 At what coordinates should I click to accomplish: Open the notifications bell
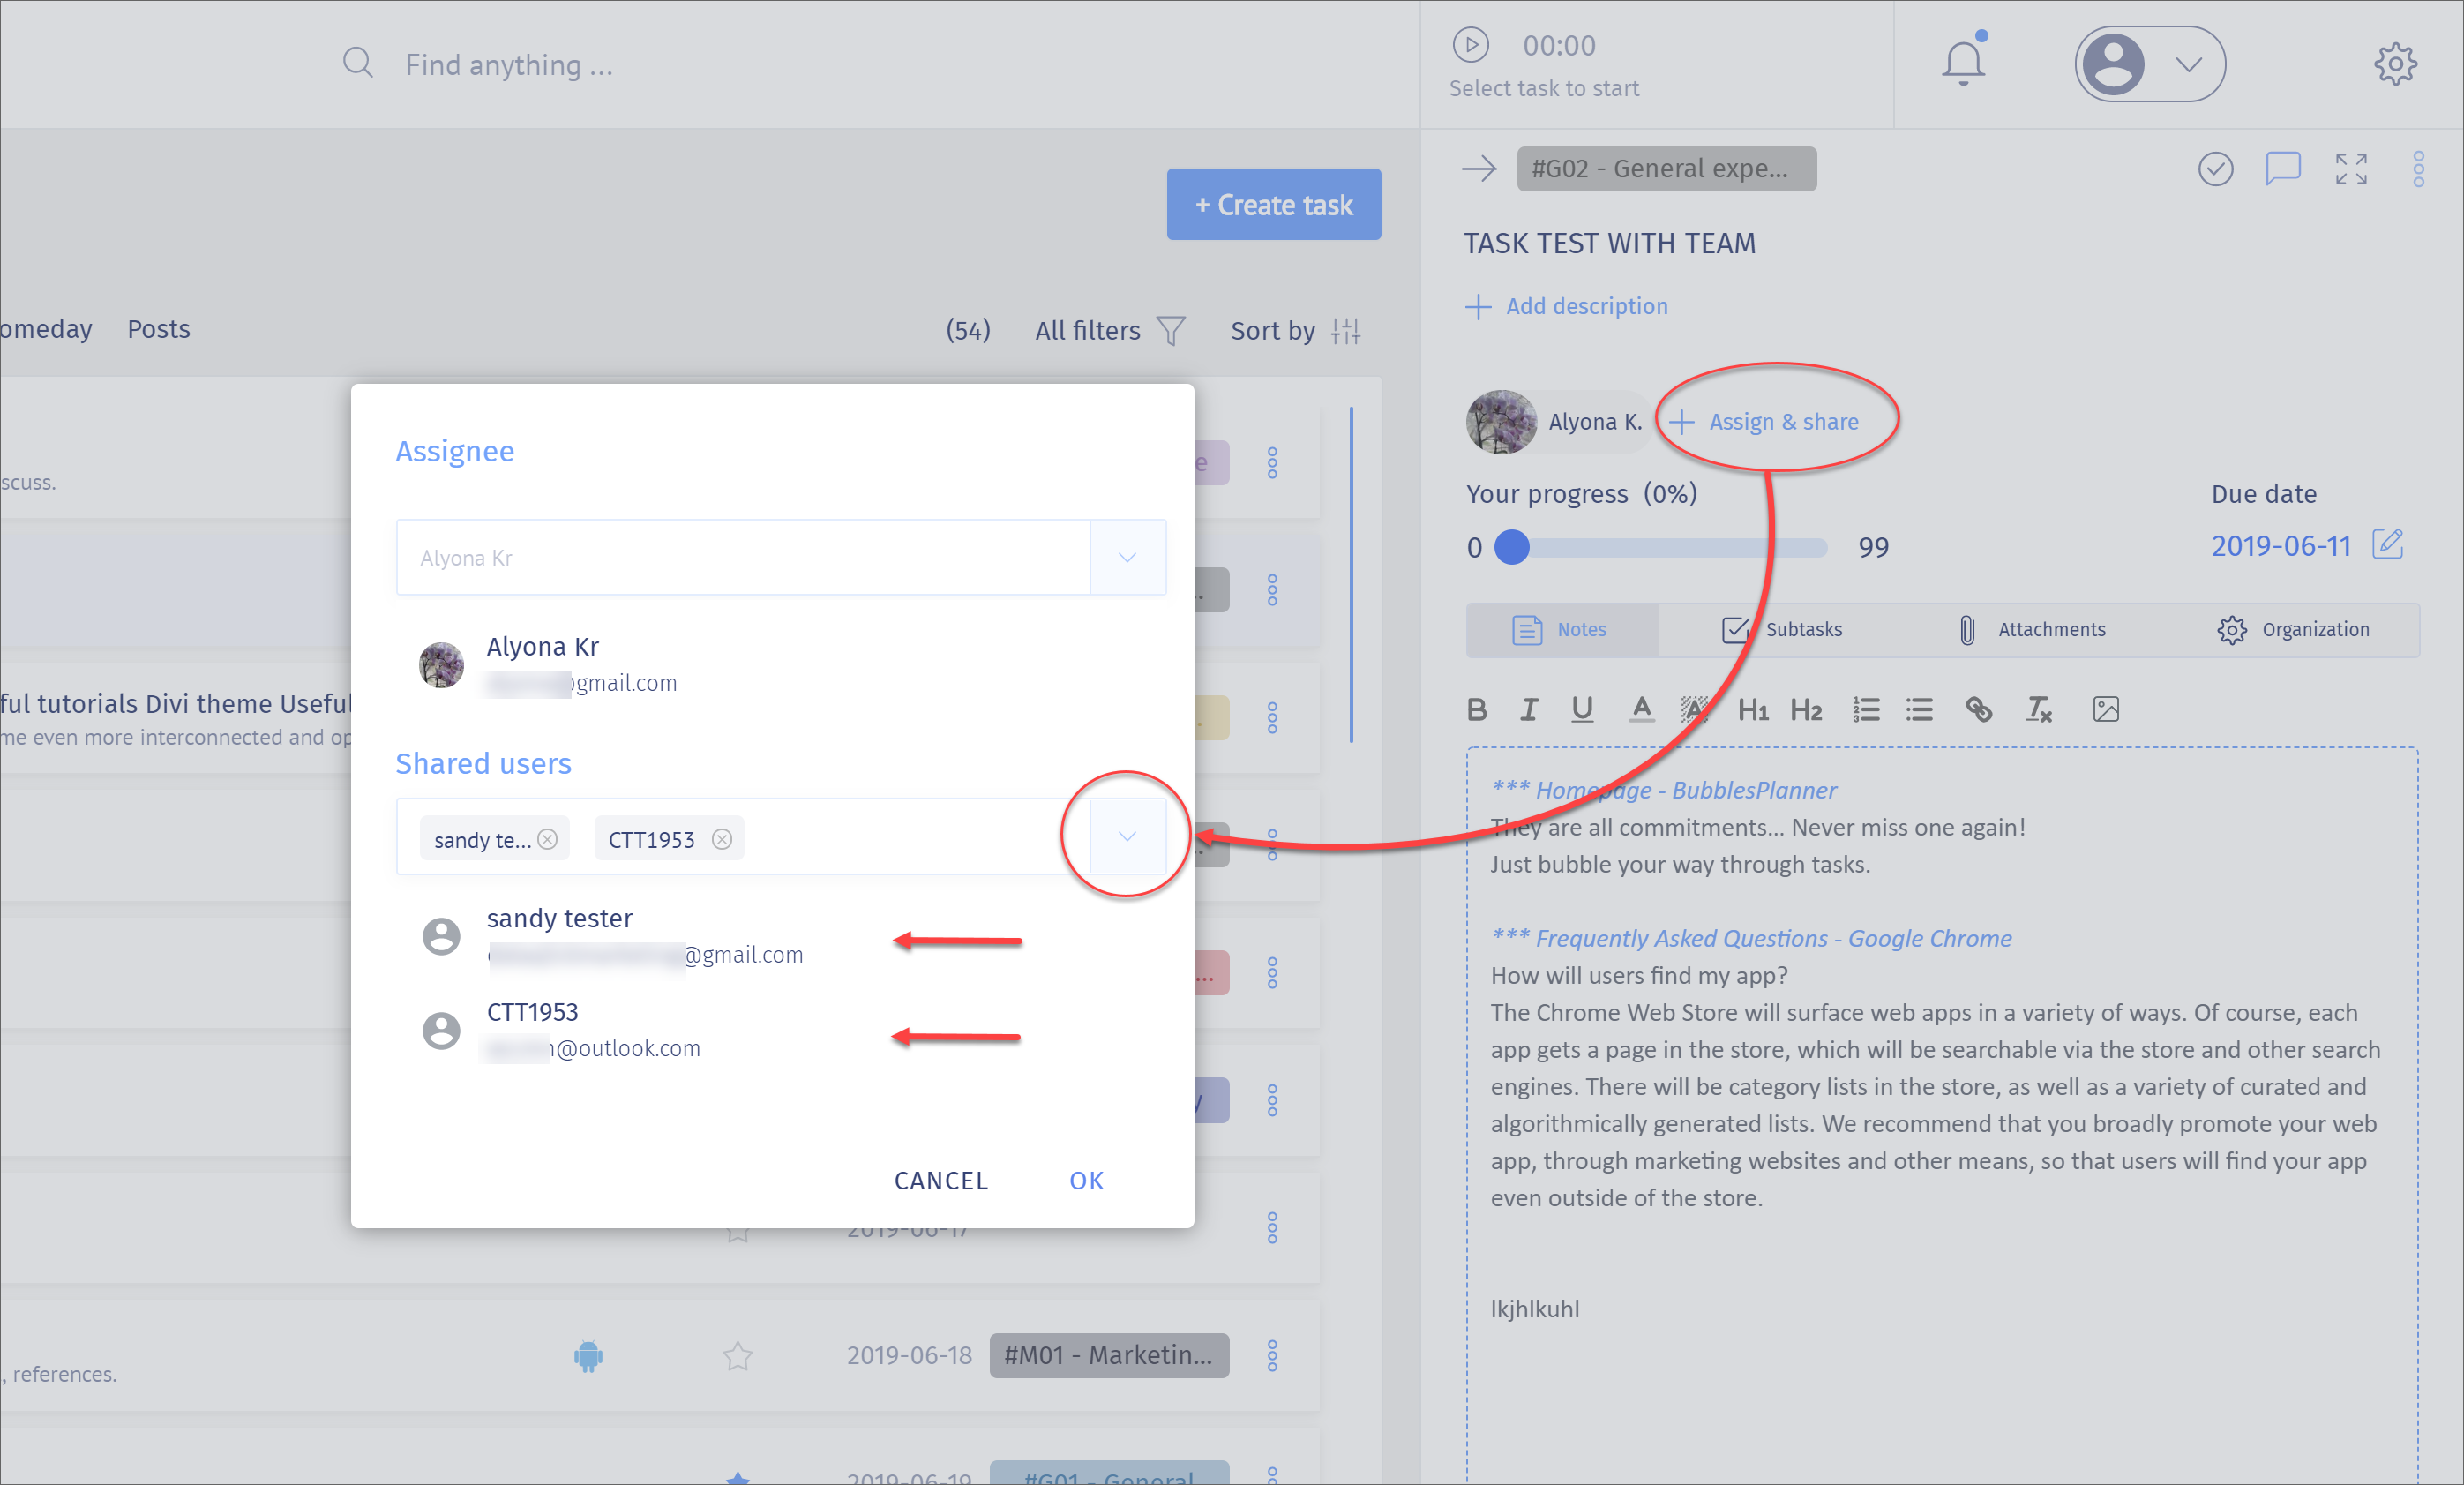(1963, 61)
